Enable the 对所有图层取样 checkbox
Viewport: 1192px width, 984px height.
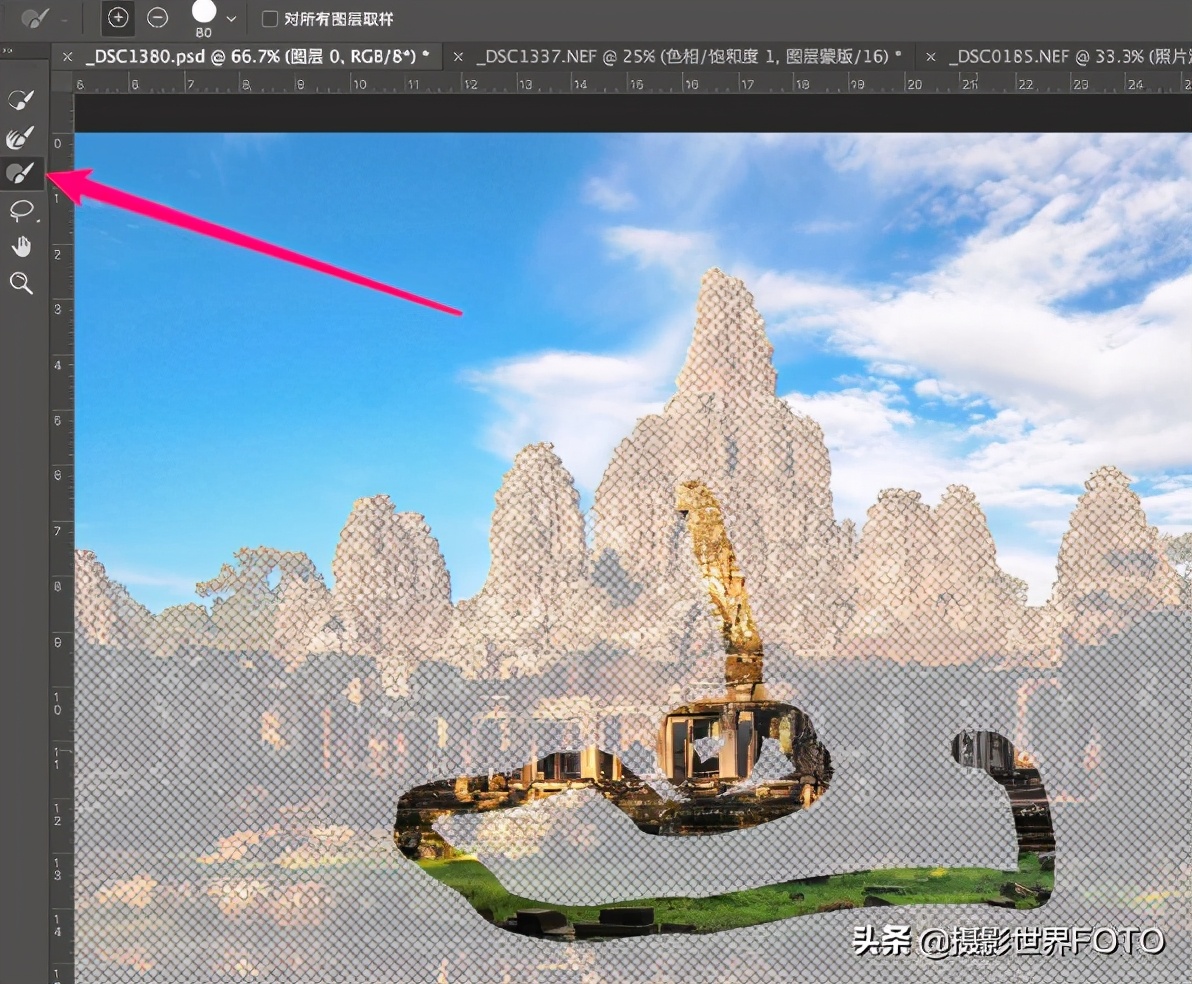pyautogui.click(x=269, y=19)
